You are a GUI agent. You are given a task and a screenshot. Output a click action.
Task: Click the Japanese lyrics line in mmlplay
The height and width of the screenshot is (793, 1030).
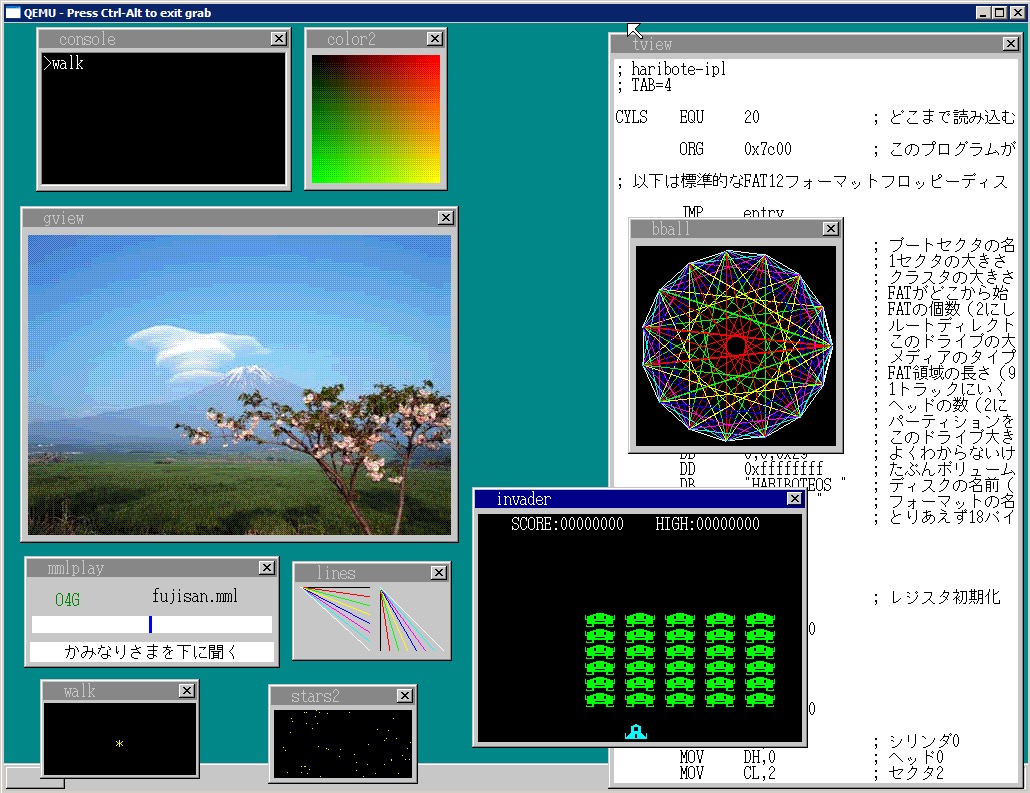point(151,652)
